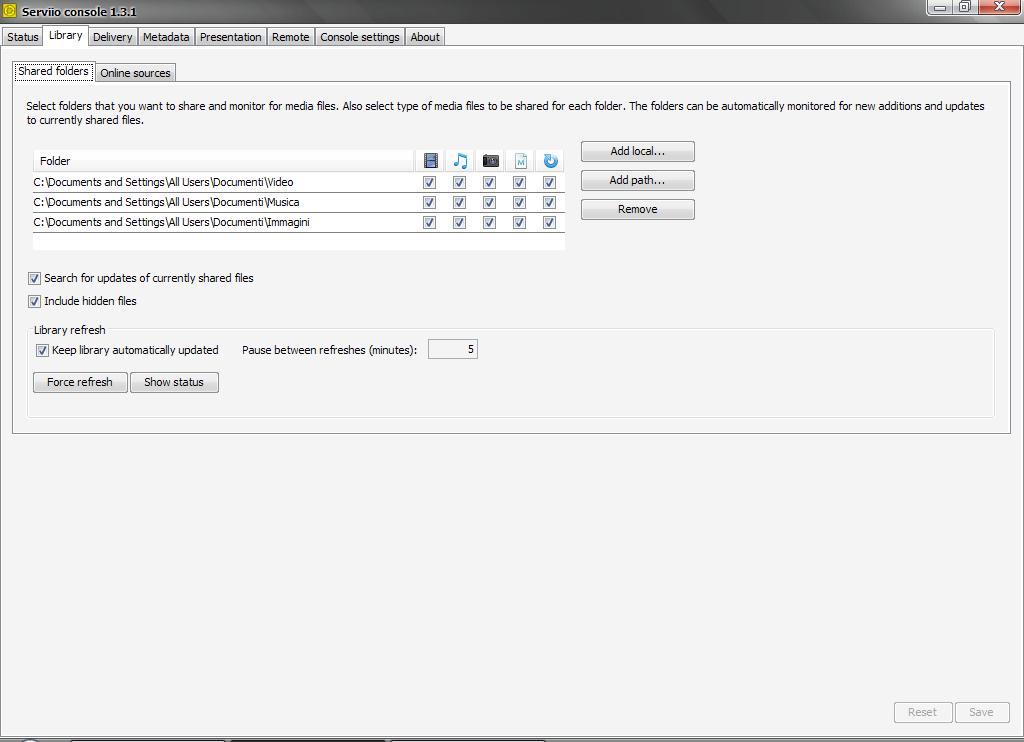
Task: Click the metadata document column header icon
Action: (x=520, y=161)
